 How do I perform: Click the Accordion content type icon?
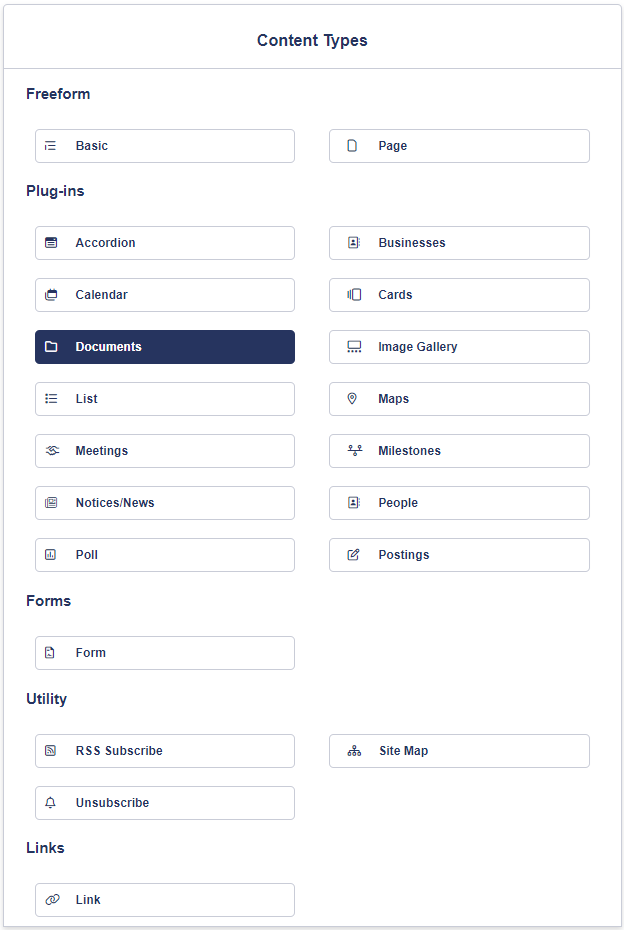point(52,243)
